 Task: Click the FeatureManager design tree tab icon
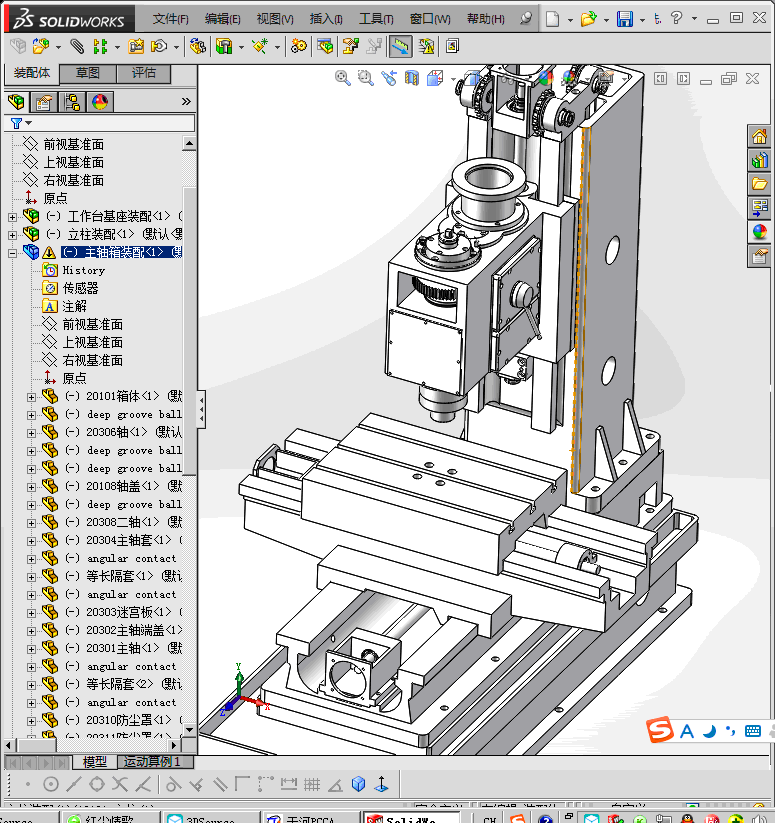pyautogui.click(x=16, y=102)
